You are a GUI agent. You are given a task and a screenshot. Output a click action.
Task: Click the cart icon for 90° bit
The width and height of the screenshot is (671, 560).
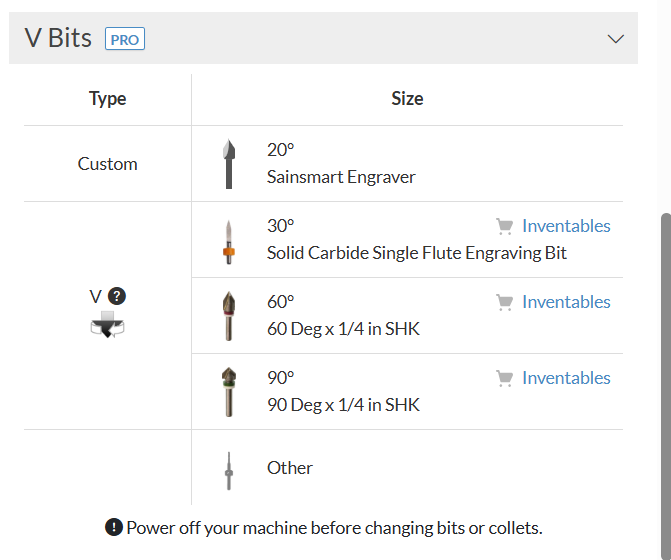pyautogui.click(x=505, y=378)
